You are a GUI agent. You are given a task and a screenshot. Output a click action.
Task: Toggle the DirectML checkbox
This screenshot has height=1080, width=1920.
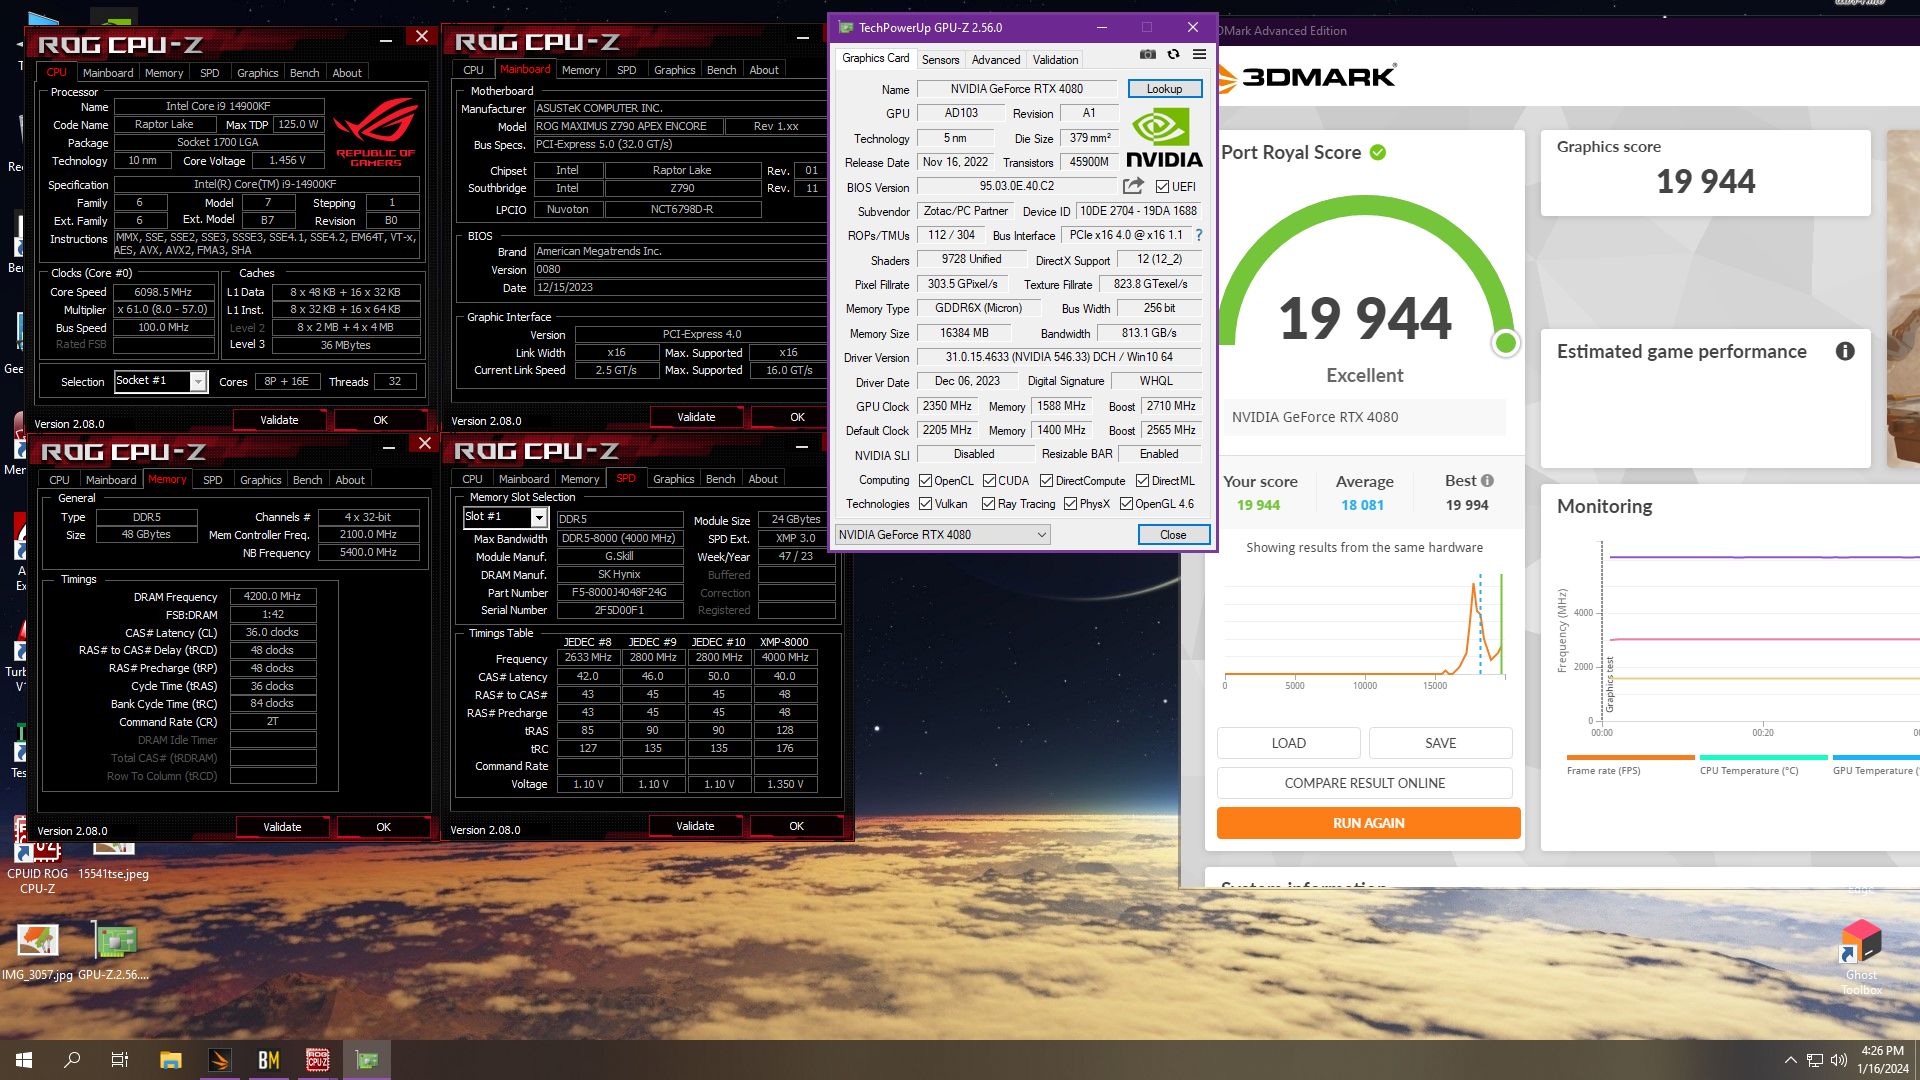(1142, 481)
